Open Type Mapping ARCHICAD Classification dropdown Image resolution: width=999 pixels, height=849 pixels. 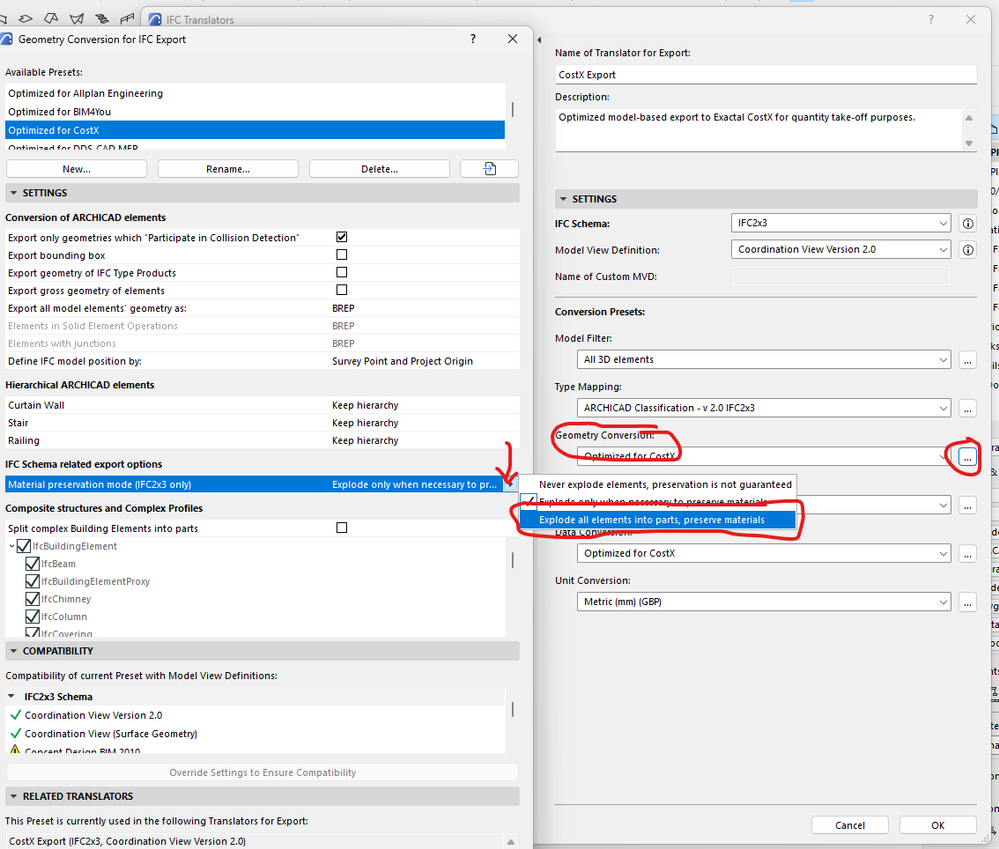click(x=764, y=408)
